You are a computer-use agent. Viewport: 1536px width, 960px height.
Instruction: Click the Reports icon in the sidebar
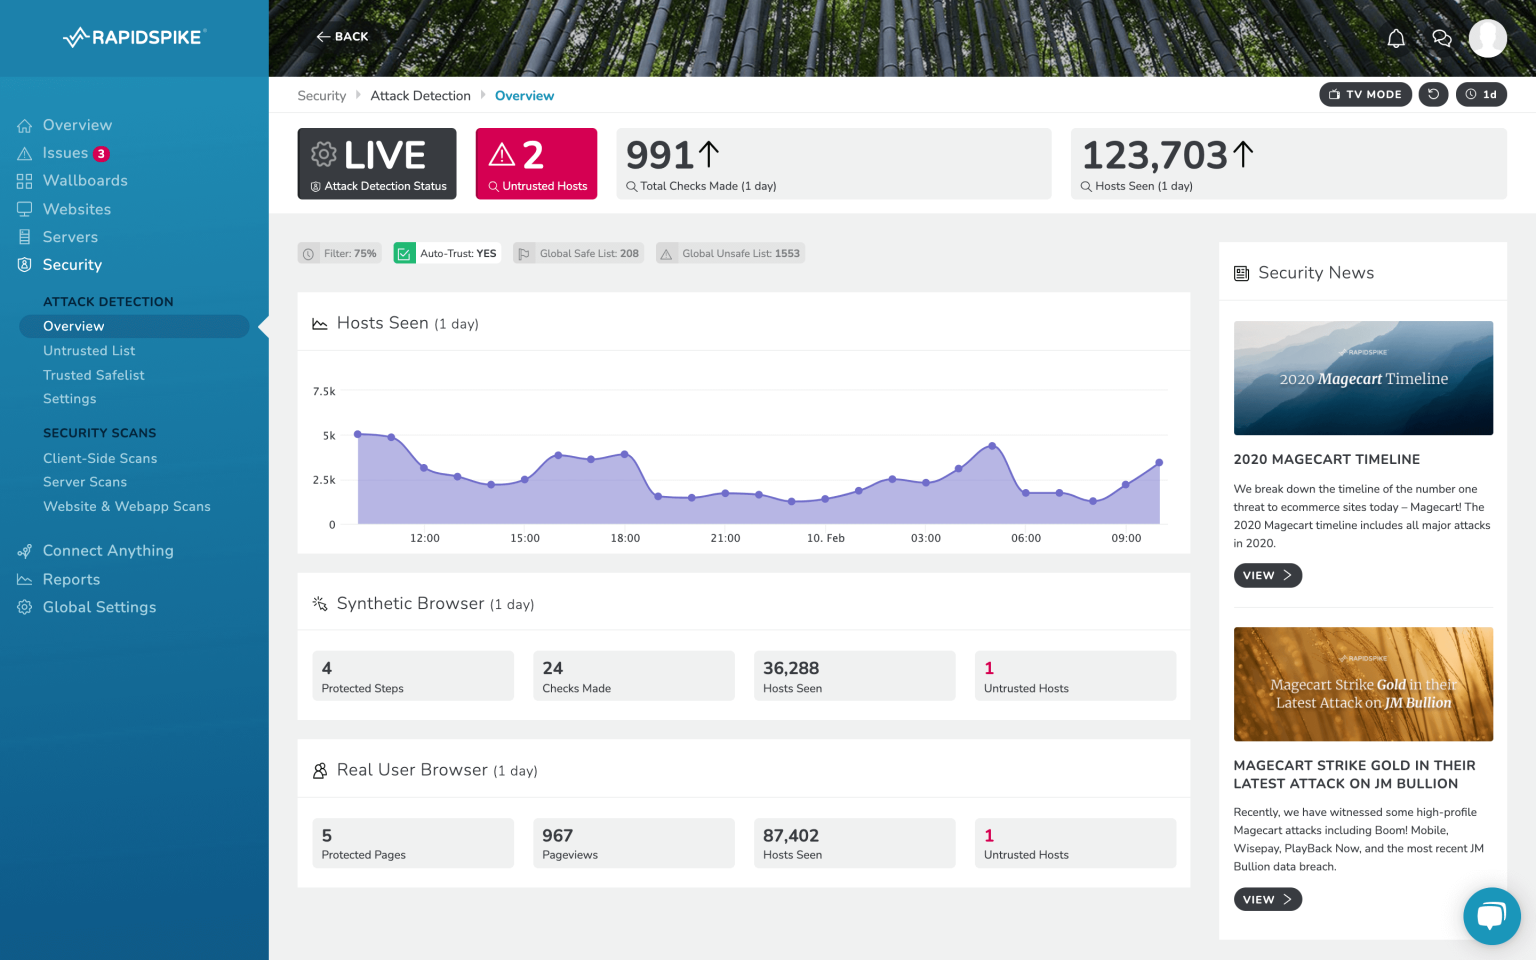24,579
